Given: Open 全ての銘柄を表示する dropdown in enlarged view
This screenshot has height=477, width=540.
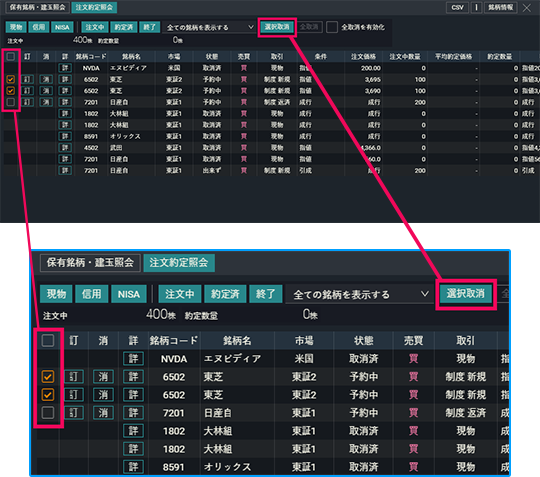Looking at the screenshot, I should point(359,294).
